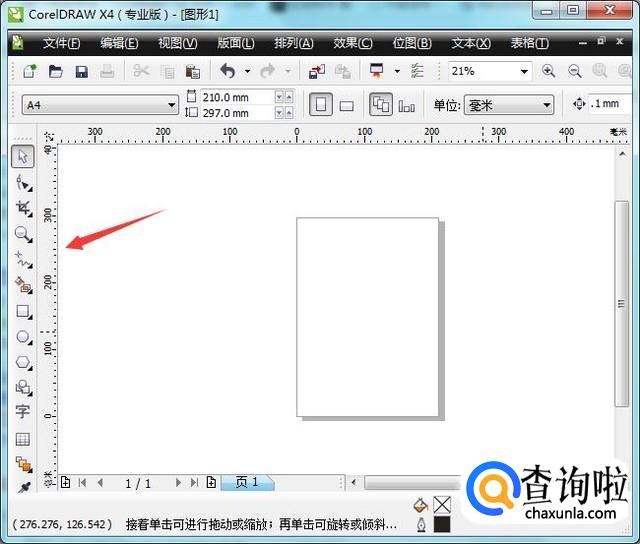Create a new document
640x544 pixels.
click(30, 71)
